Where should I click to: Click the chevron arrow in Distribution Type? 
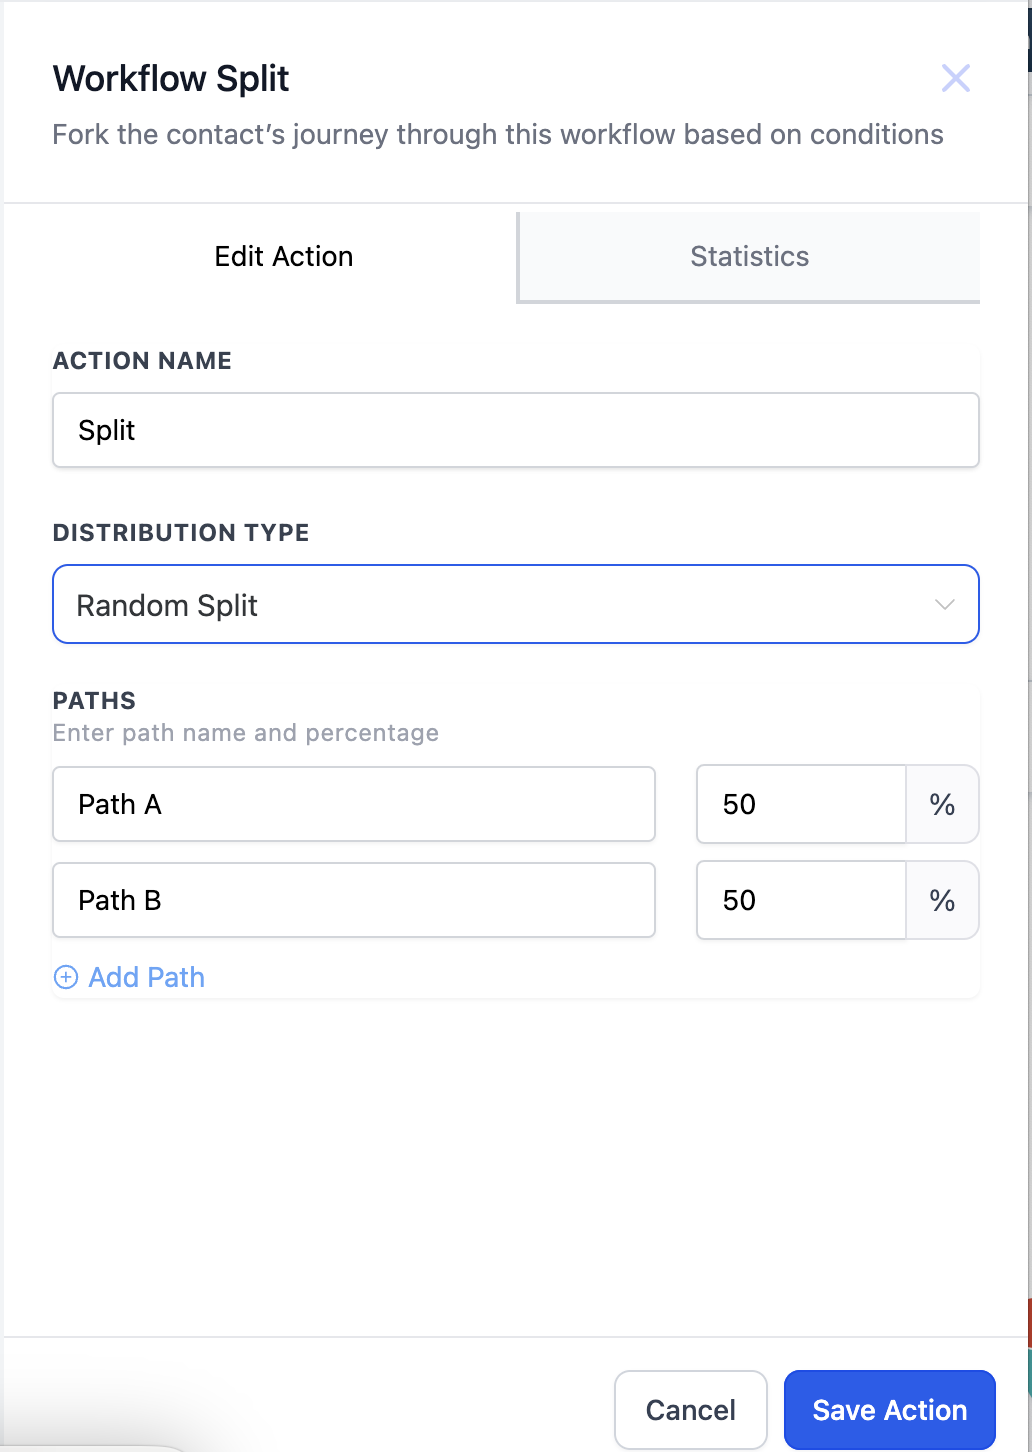[x=944, y=605]
